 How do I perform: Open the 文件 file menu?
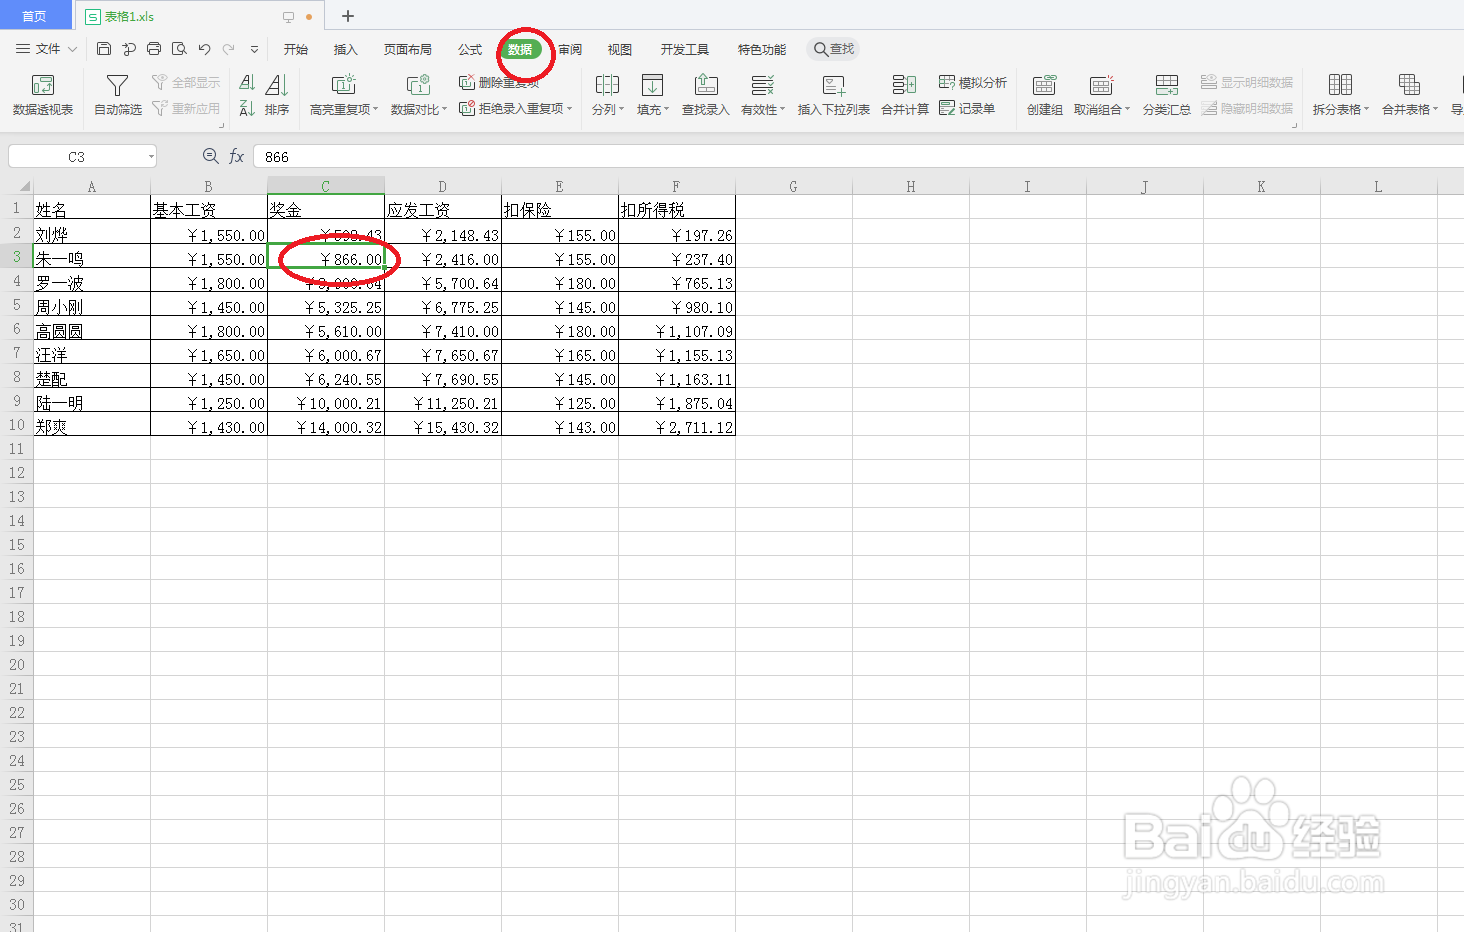(x=46, y=49)
